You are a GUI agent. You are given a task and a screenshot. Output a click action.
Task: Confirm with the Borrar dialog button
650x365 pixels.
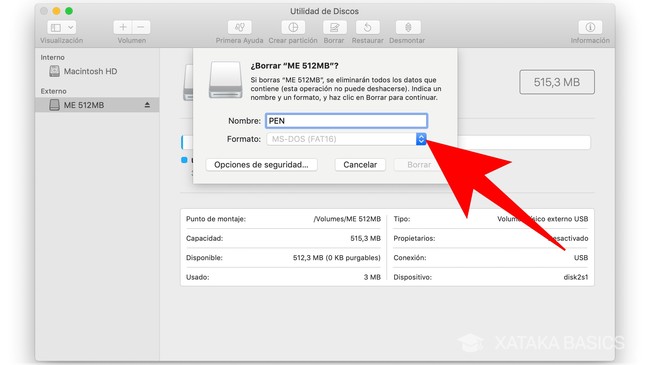[x=419, y=165]
